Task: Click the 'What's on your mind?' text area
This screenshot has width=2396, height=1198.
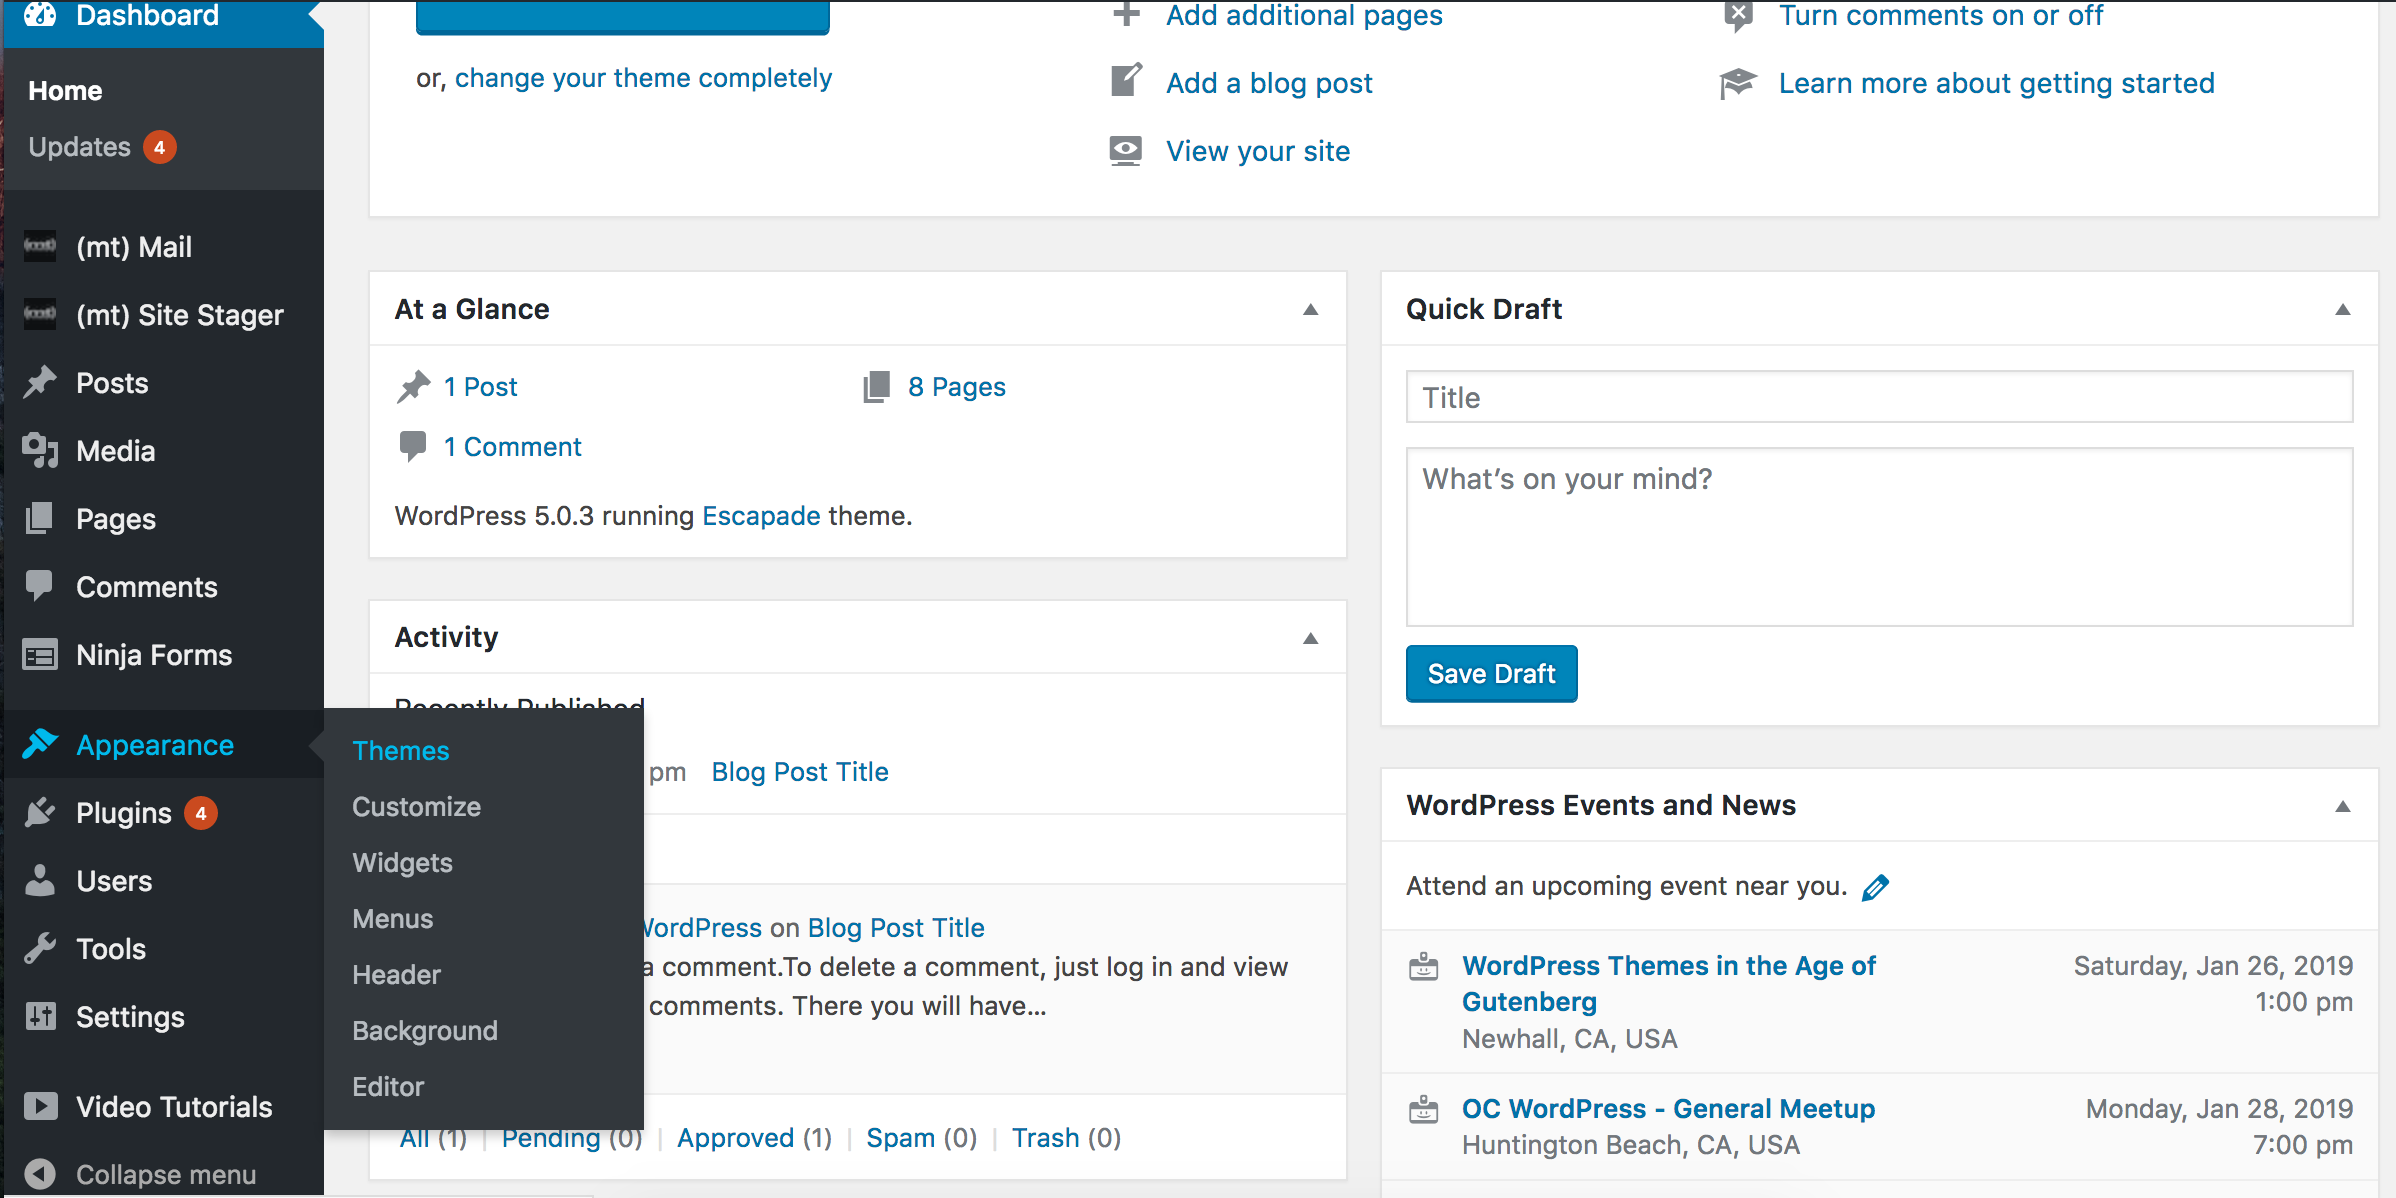Action: pos(1880,537)
